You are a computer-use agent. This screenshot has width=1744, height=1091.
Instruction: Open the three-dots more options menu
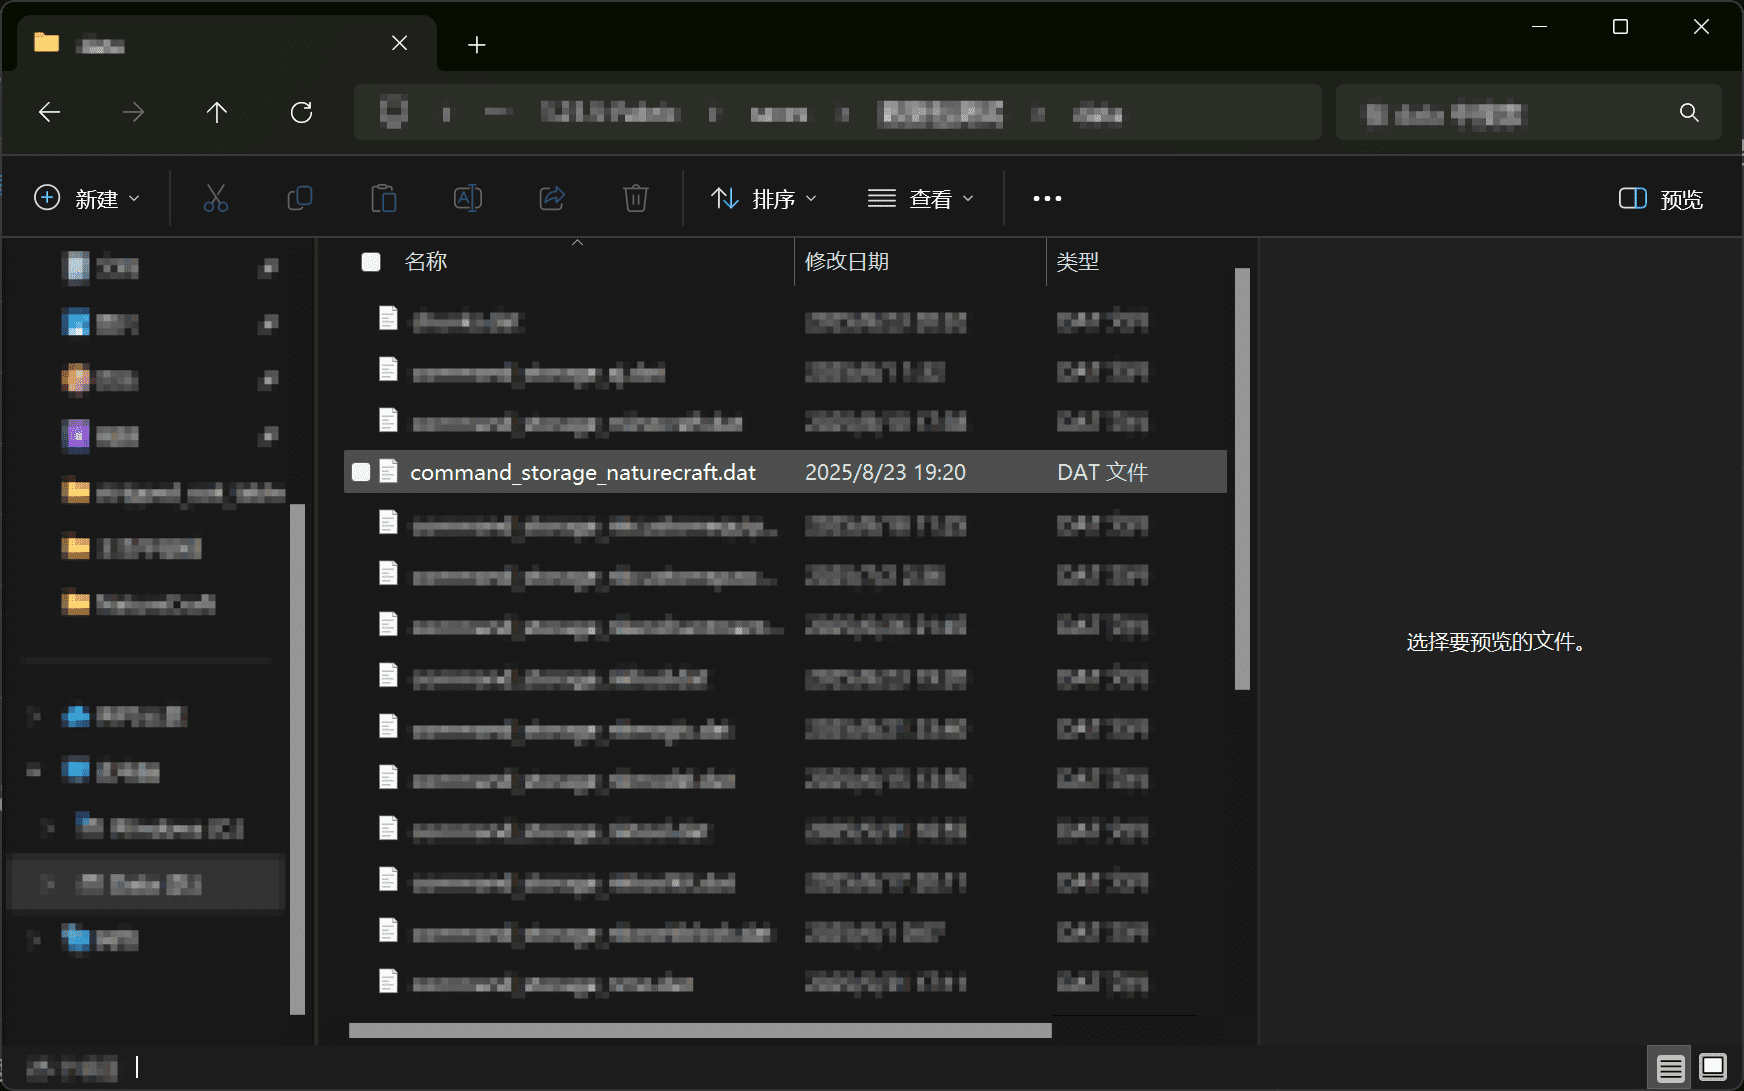click(x=1047, y=199)
